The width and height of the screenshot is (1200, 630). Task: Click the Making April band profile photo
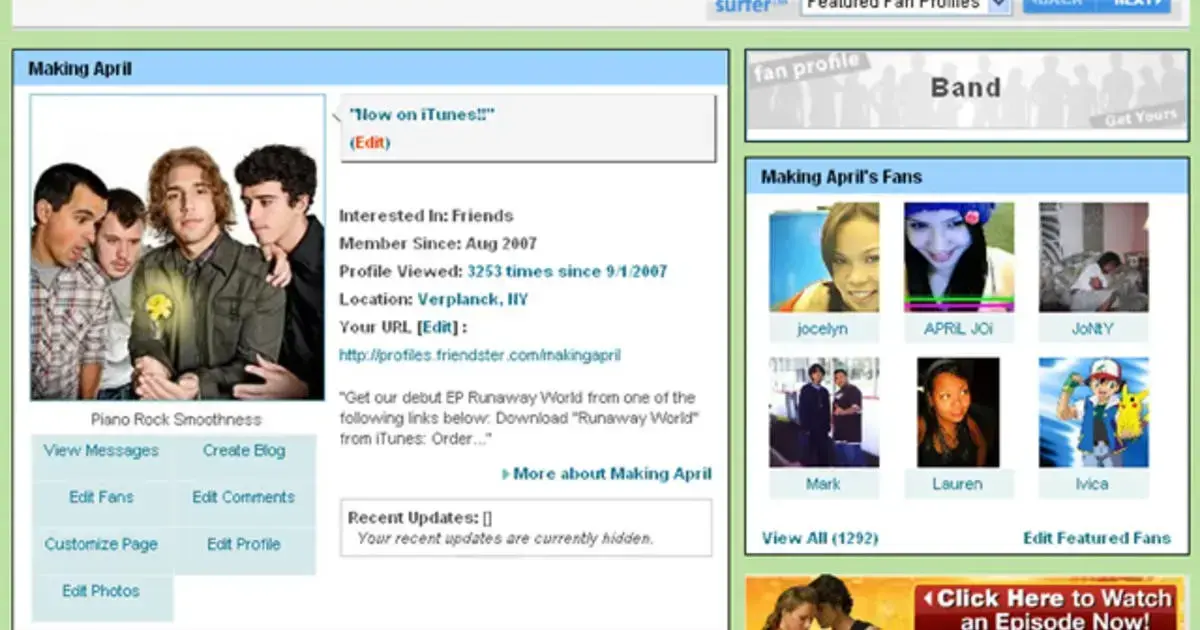pos(177,248)
